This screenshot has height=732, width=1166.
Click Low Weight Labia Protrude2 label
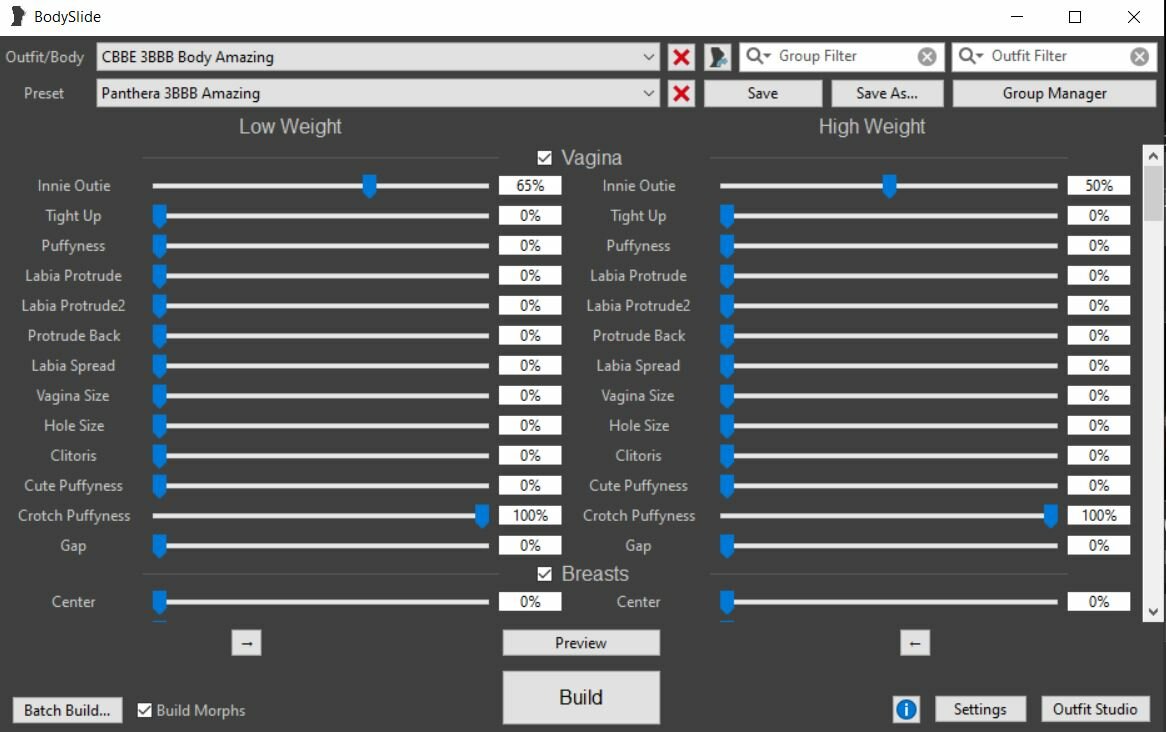click(x=73, y=306)
